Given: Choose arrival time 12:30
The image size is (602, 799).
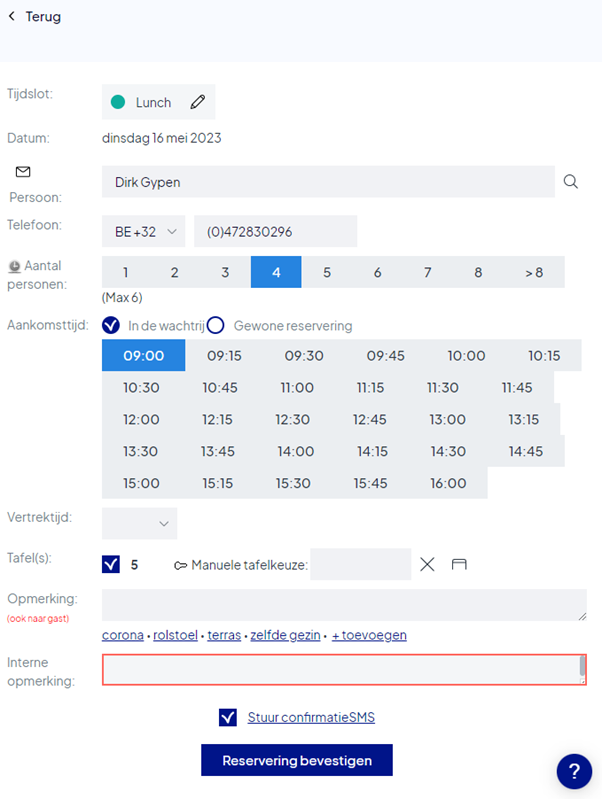Looking at the screenshot, I should coord(293,419).
